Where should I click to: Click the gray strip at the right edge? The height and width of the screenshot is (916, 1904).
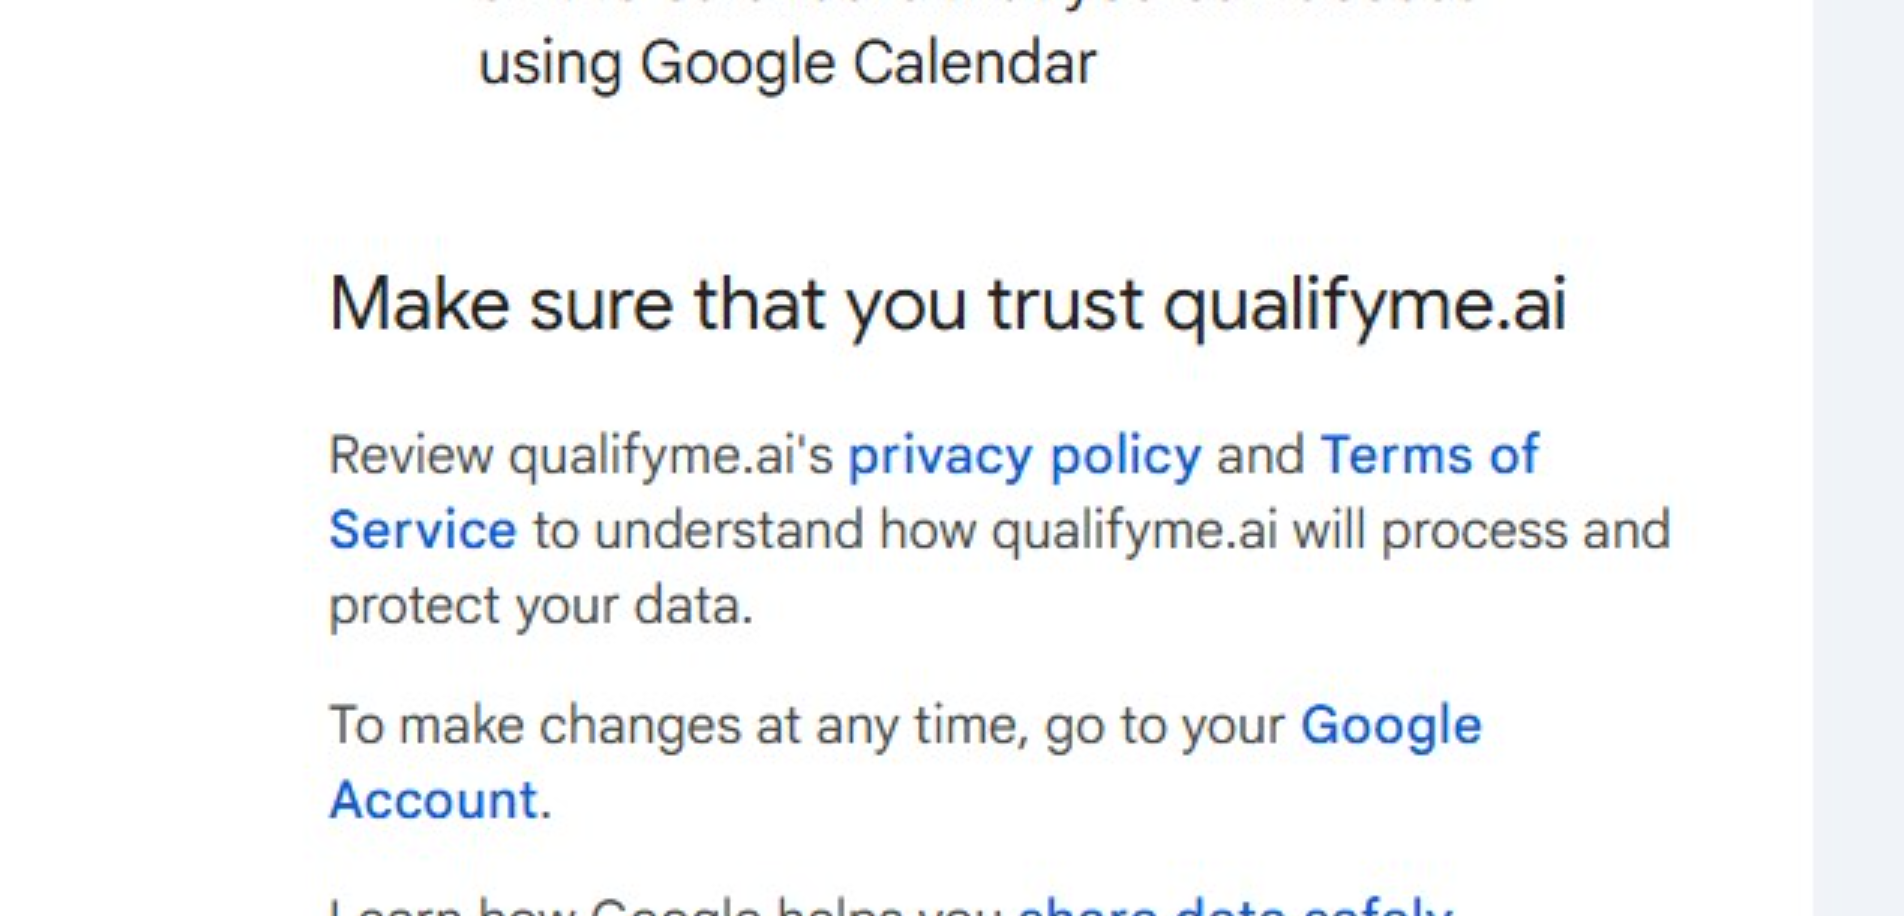[x=1858, y=458]
